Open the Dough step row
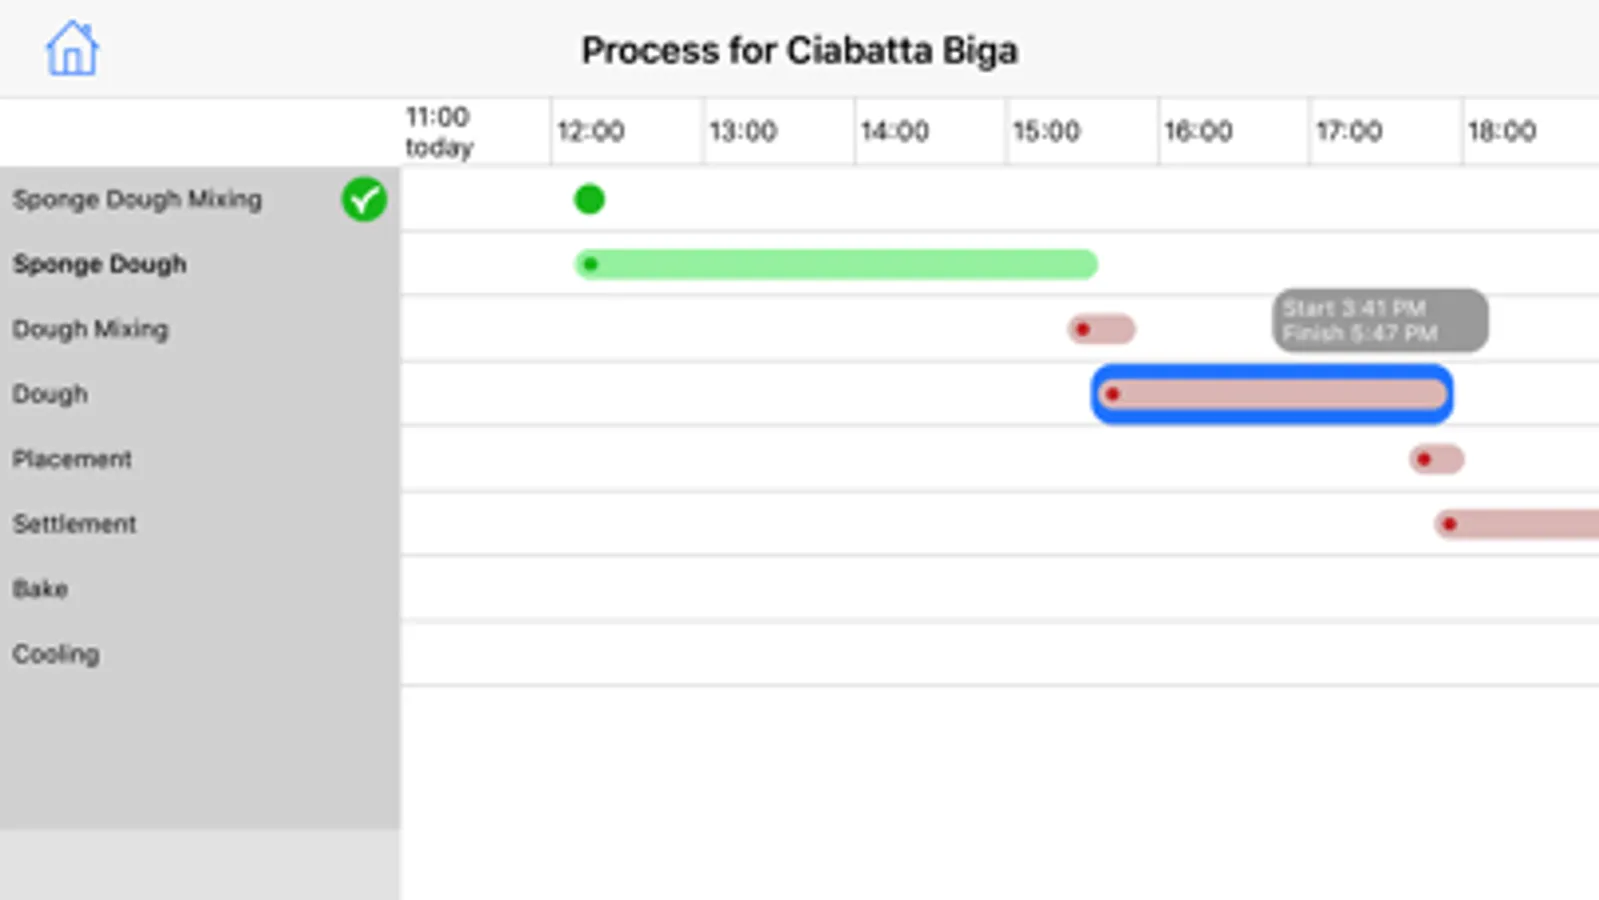The width and height of the screenshot is (1599, 900). [x=50, y=394]
